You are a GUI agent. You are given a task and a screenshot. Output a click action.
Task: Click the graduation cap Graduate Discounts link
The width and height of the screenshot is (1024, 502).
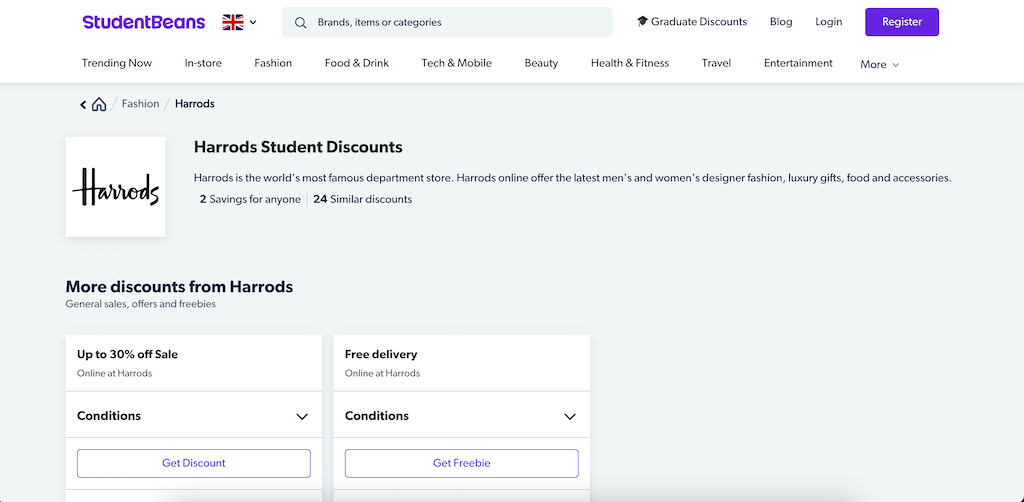coord(692,22)
